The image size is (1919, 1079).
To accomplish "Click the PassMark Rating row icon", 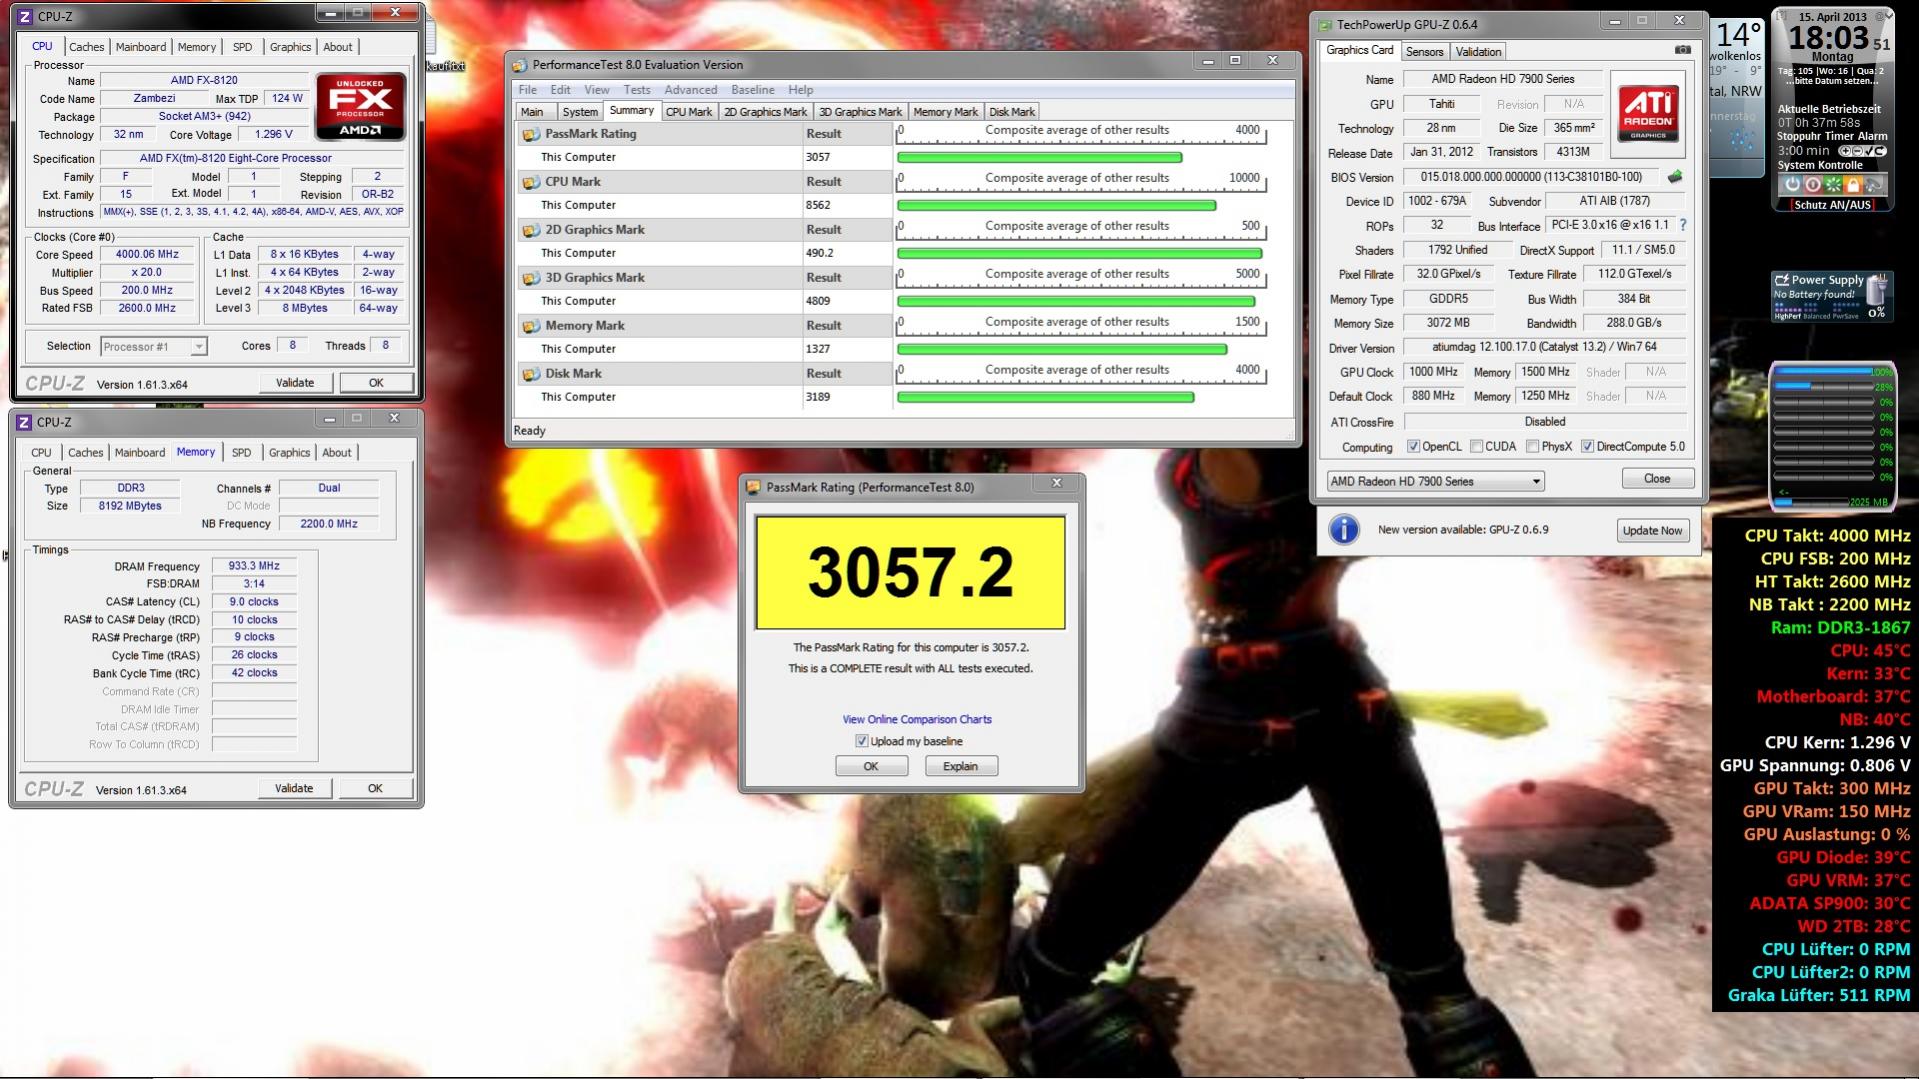I will coord(531,133).
